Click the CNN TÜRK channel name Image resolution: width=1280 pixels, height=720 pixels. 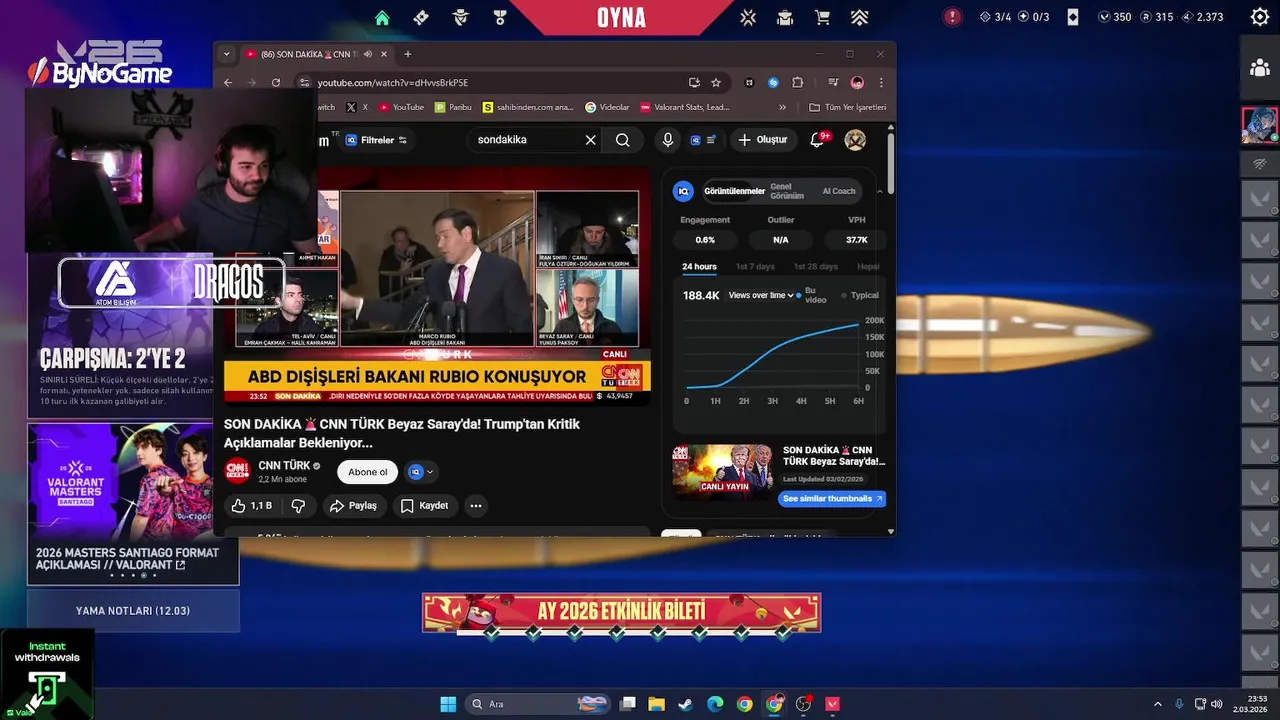(284, 466)
